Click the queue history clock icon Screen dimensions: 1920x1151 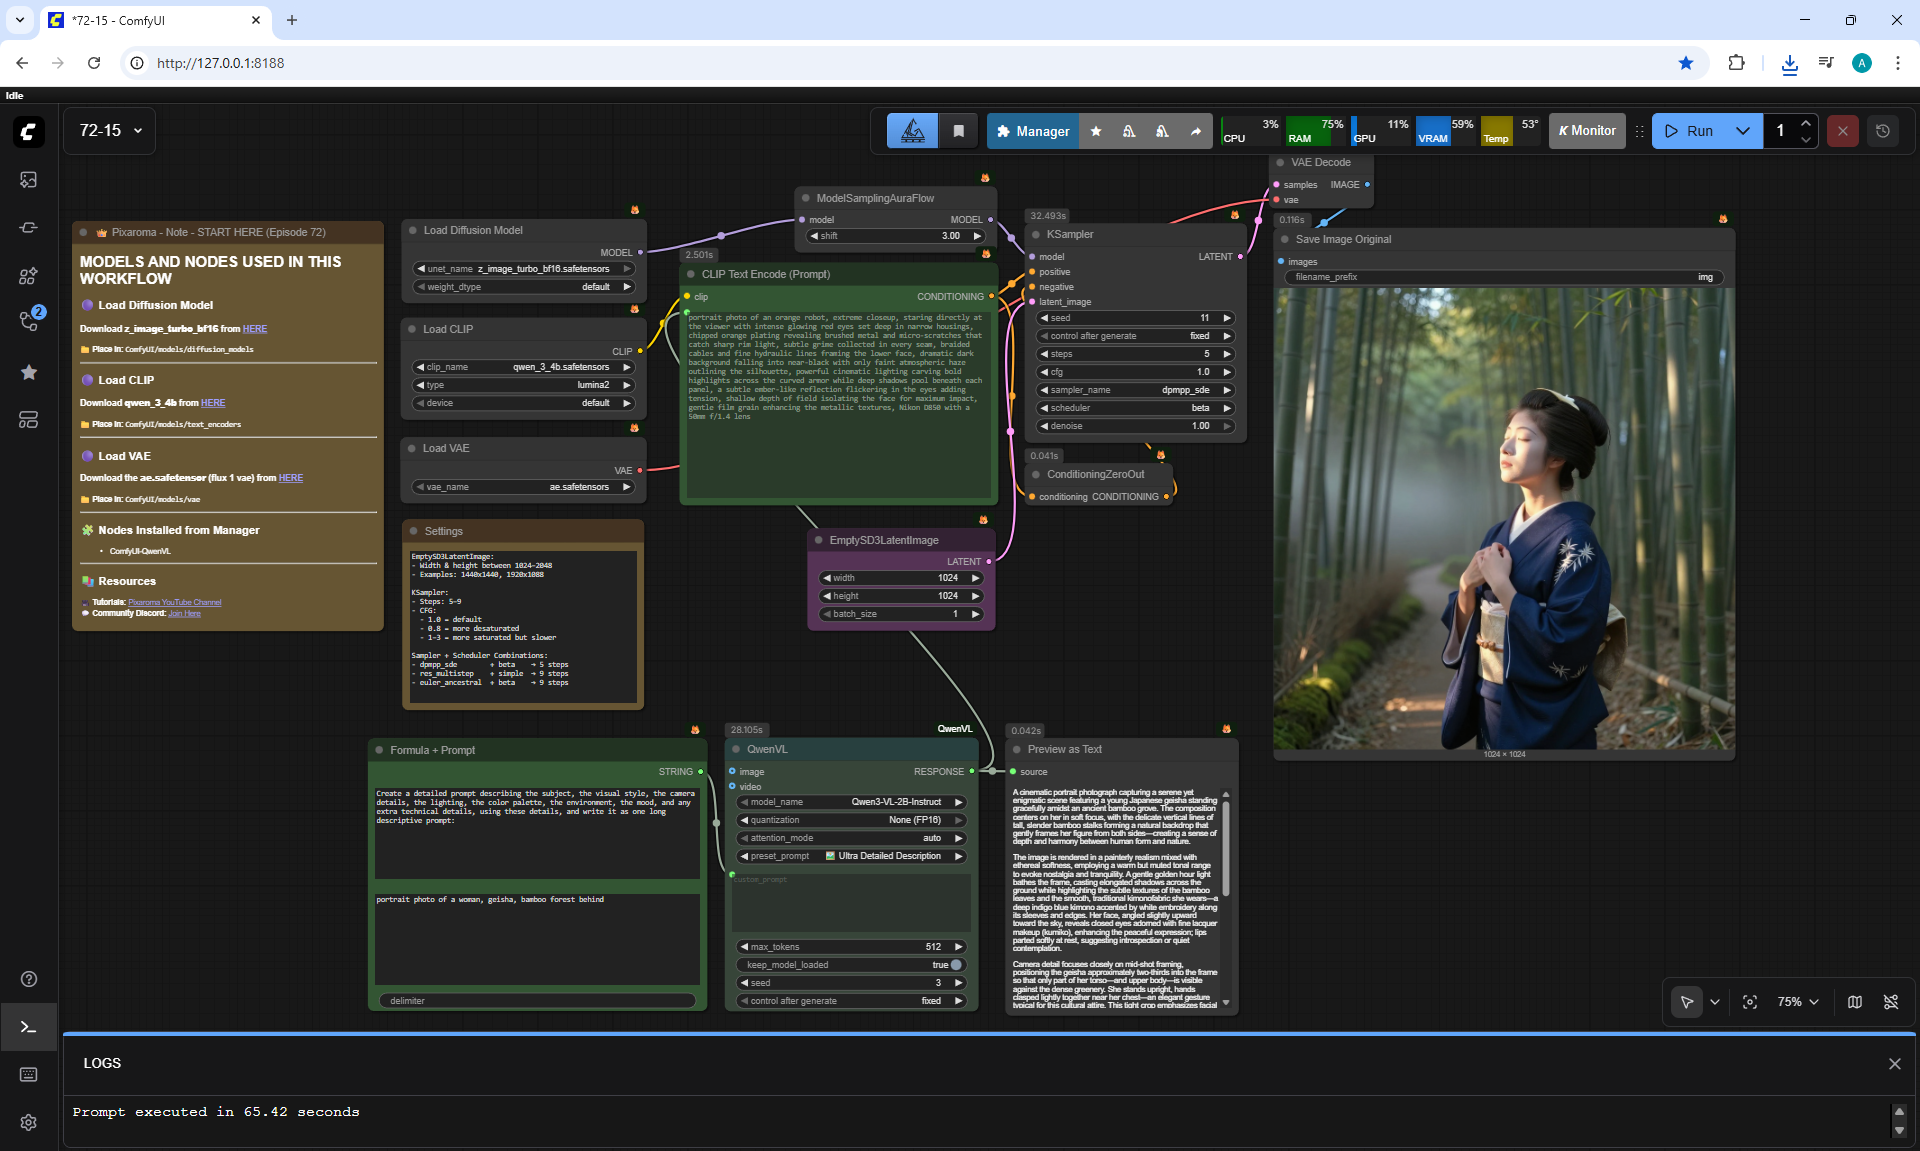[x=1883, y=131]
